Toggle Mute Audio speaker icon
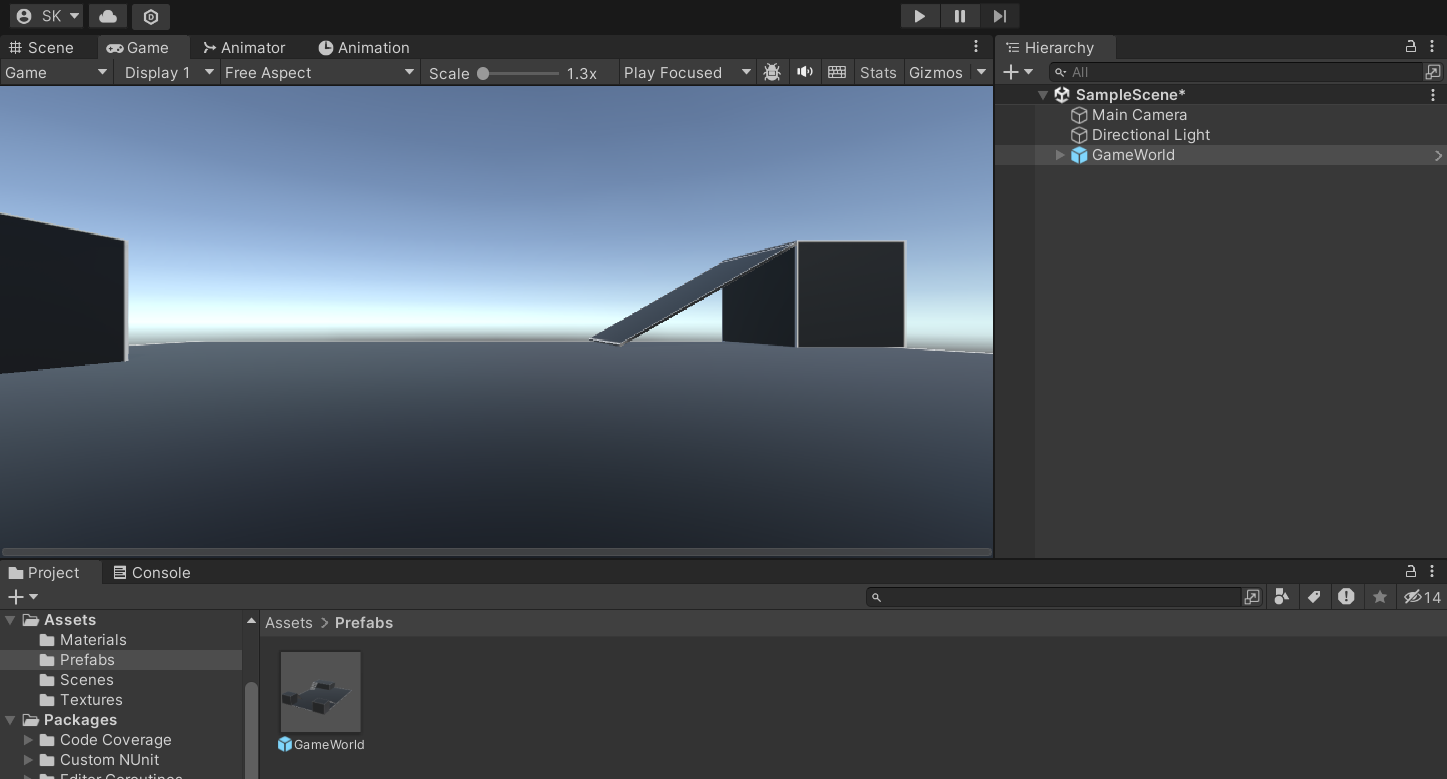Screen dimensions: 1447x779 click(x=804, y=72)
